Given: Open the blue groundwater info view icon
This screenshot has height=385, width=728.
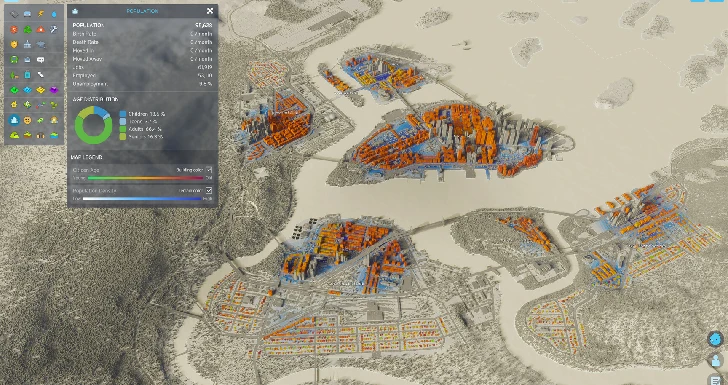Looking at the screenshot, I should point(54,135).
